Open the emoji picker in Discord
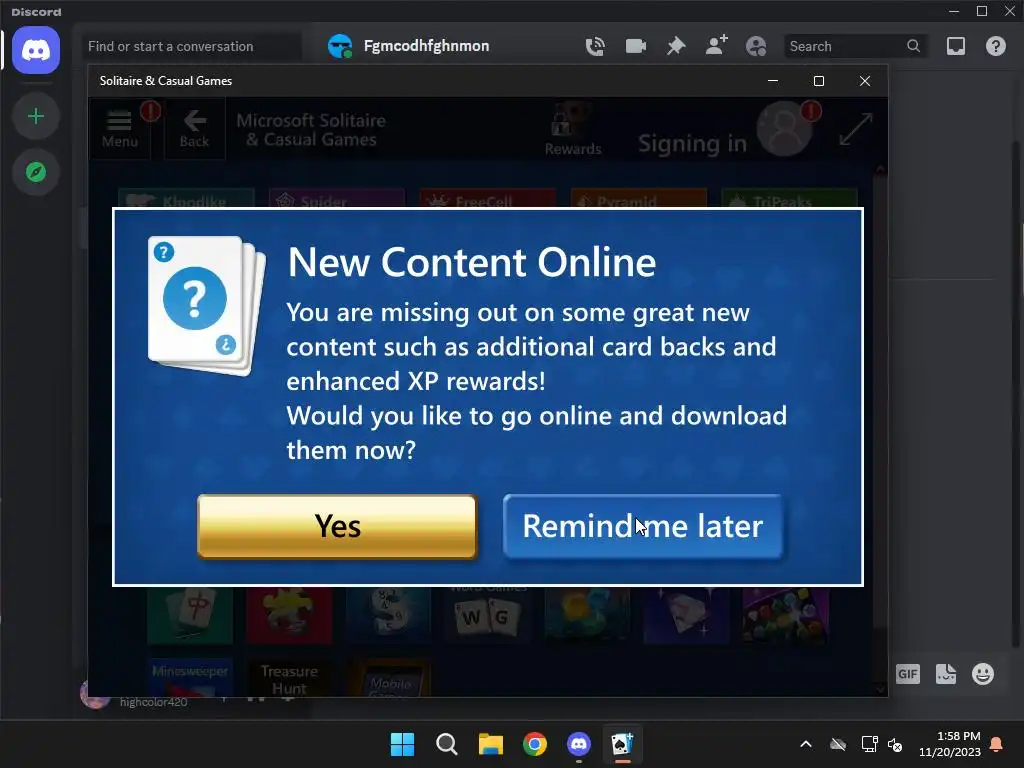This screenshot has width=1024, height=768. click(x=983, y=674)
